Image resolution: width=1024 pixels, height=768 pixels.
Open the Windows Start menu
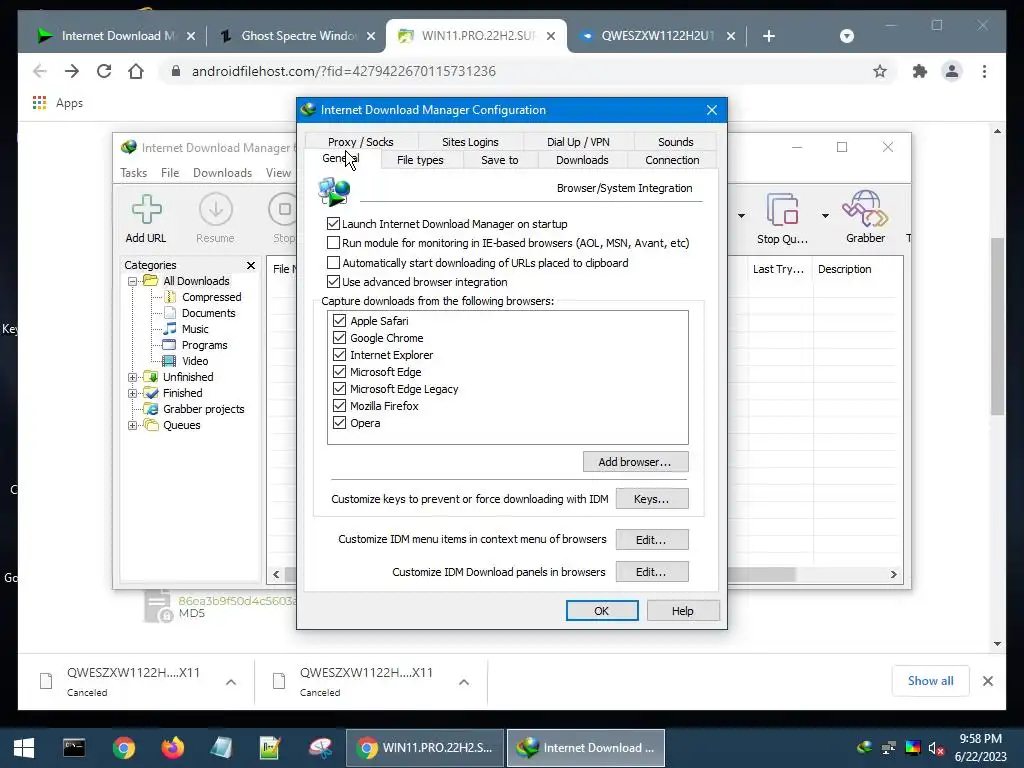tap(24, 748)
